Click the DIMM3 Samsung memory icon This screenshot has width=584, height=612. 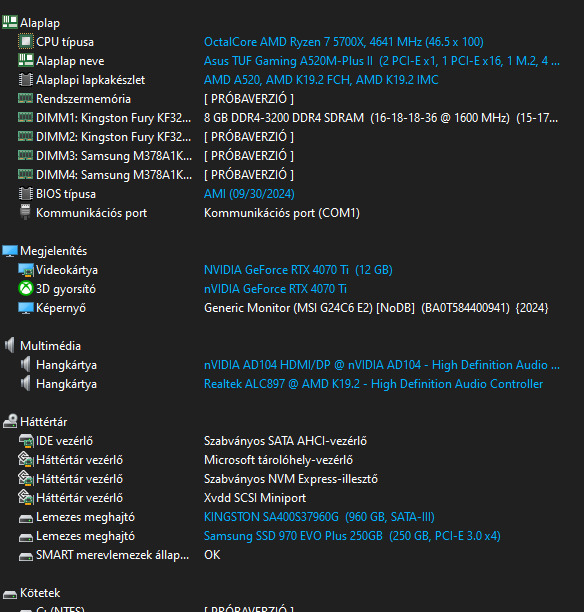point(26,155)
